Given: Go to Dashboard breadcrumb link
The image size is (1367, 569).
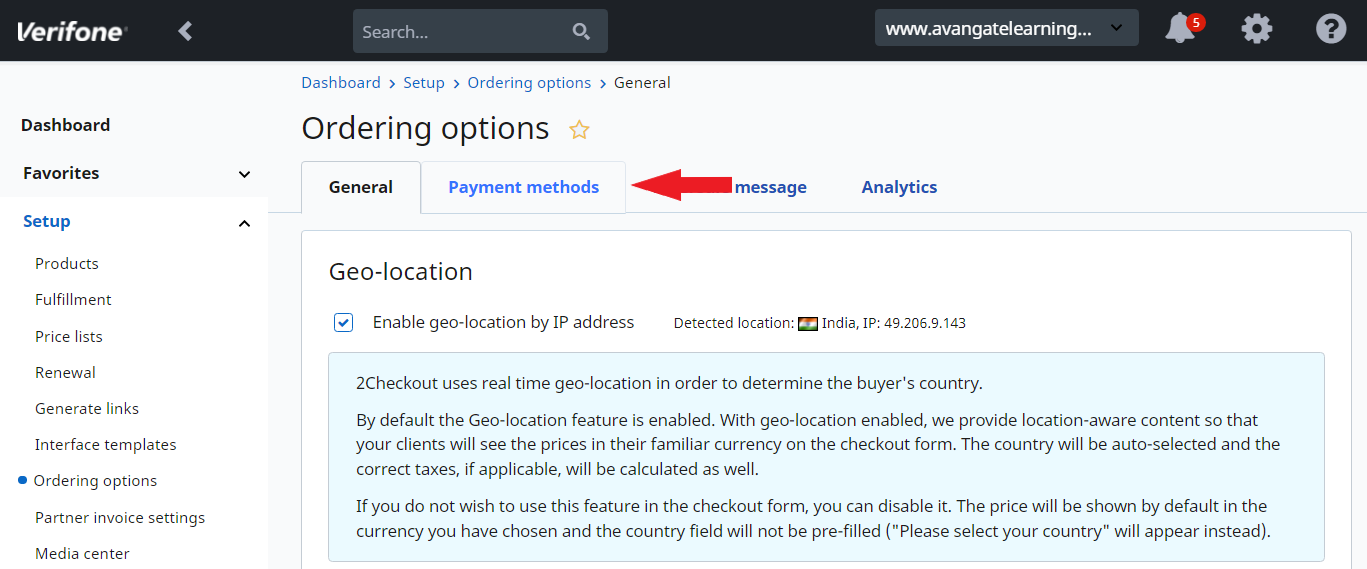Looking at the screenshot, I should [341, 83].
